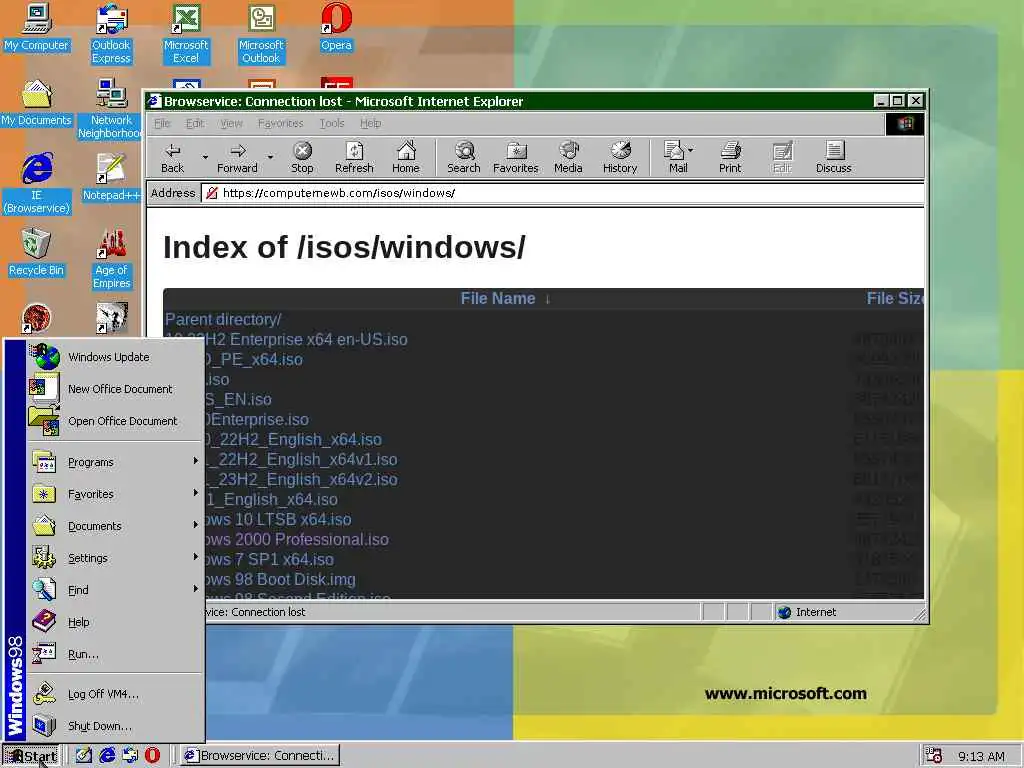
Task: Expand Settings submenu in Start menu
Action: (x=115, y=558)
